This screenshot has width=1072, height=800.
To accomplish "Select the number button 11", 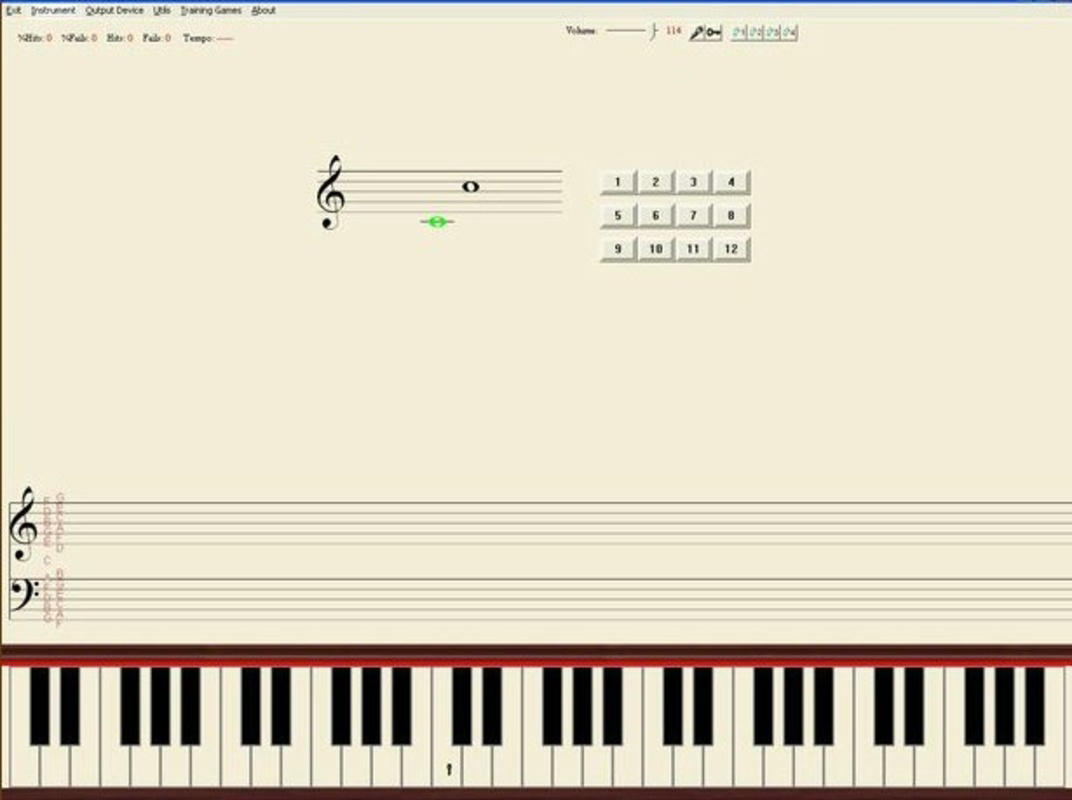I will click(693, 249).
